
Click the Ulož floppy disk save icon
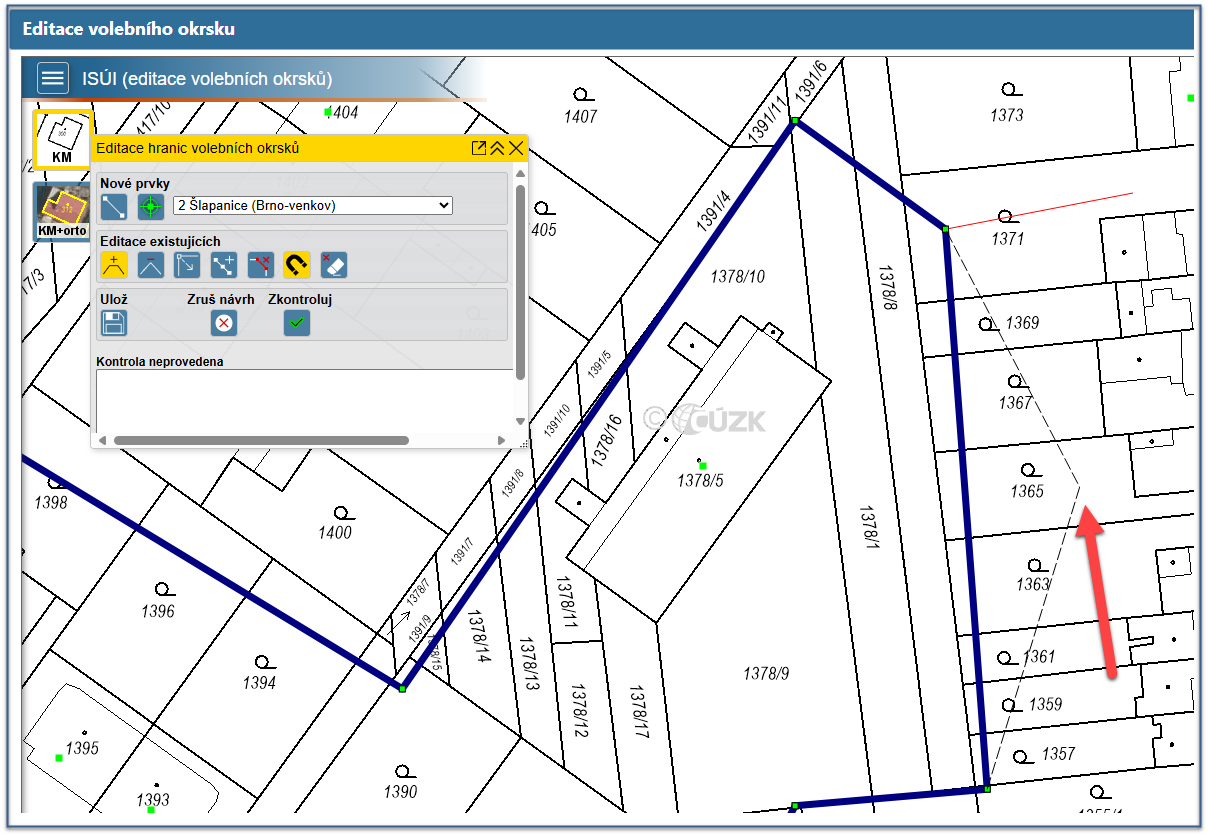click(x=114, y=323)
